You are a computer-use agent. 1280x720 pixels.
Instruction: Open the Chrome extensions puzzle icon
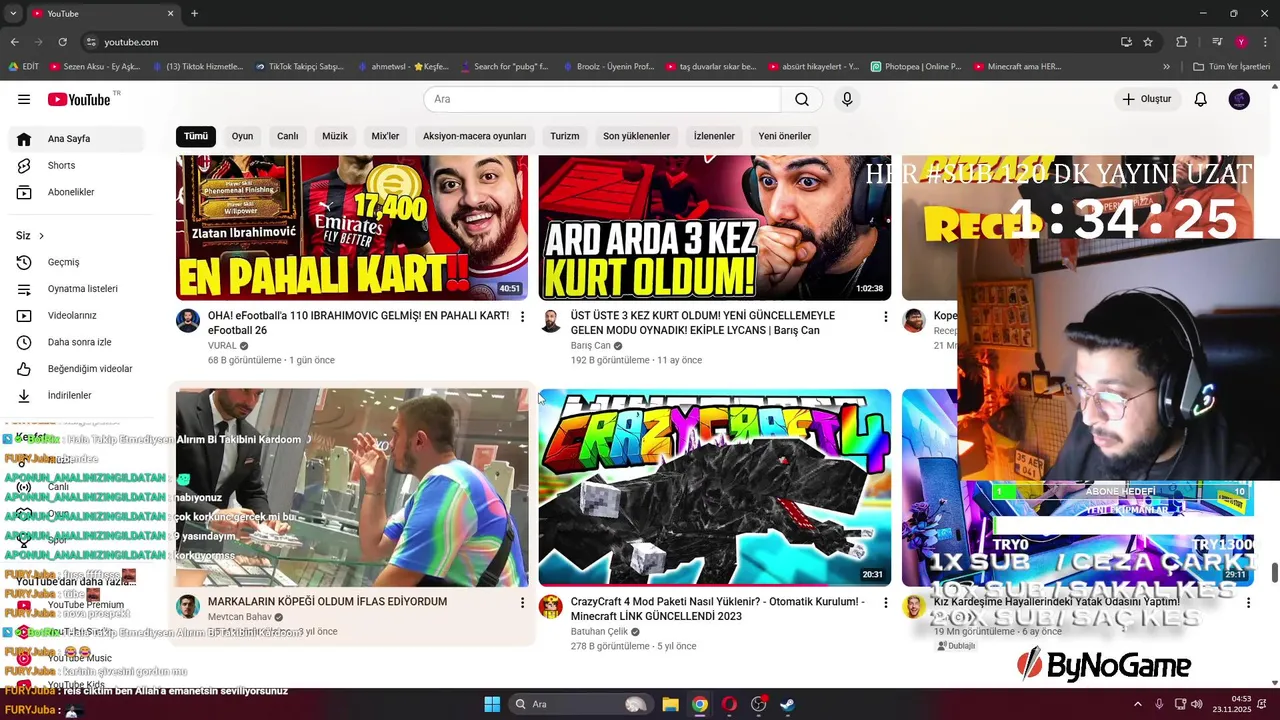(1181, 42)
